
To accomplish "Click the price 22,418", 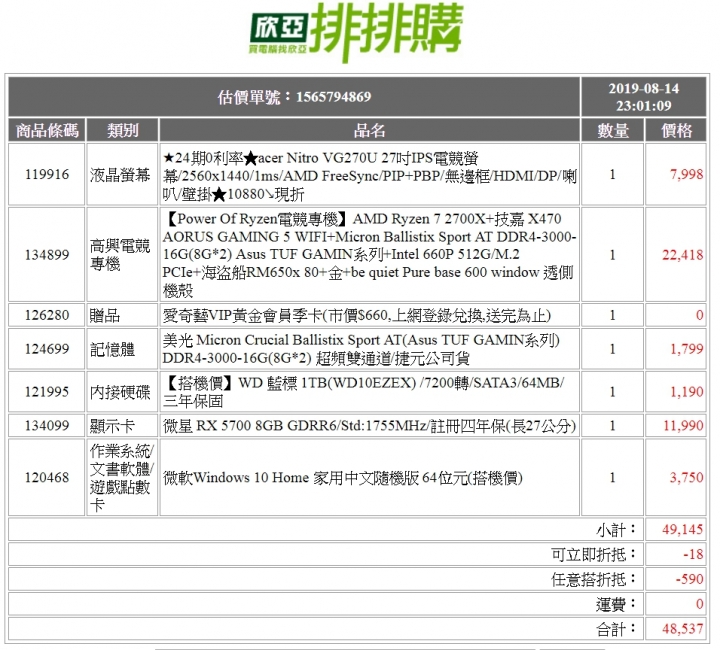I will [682, 255].
